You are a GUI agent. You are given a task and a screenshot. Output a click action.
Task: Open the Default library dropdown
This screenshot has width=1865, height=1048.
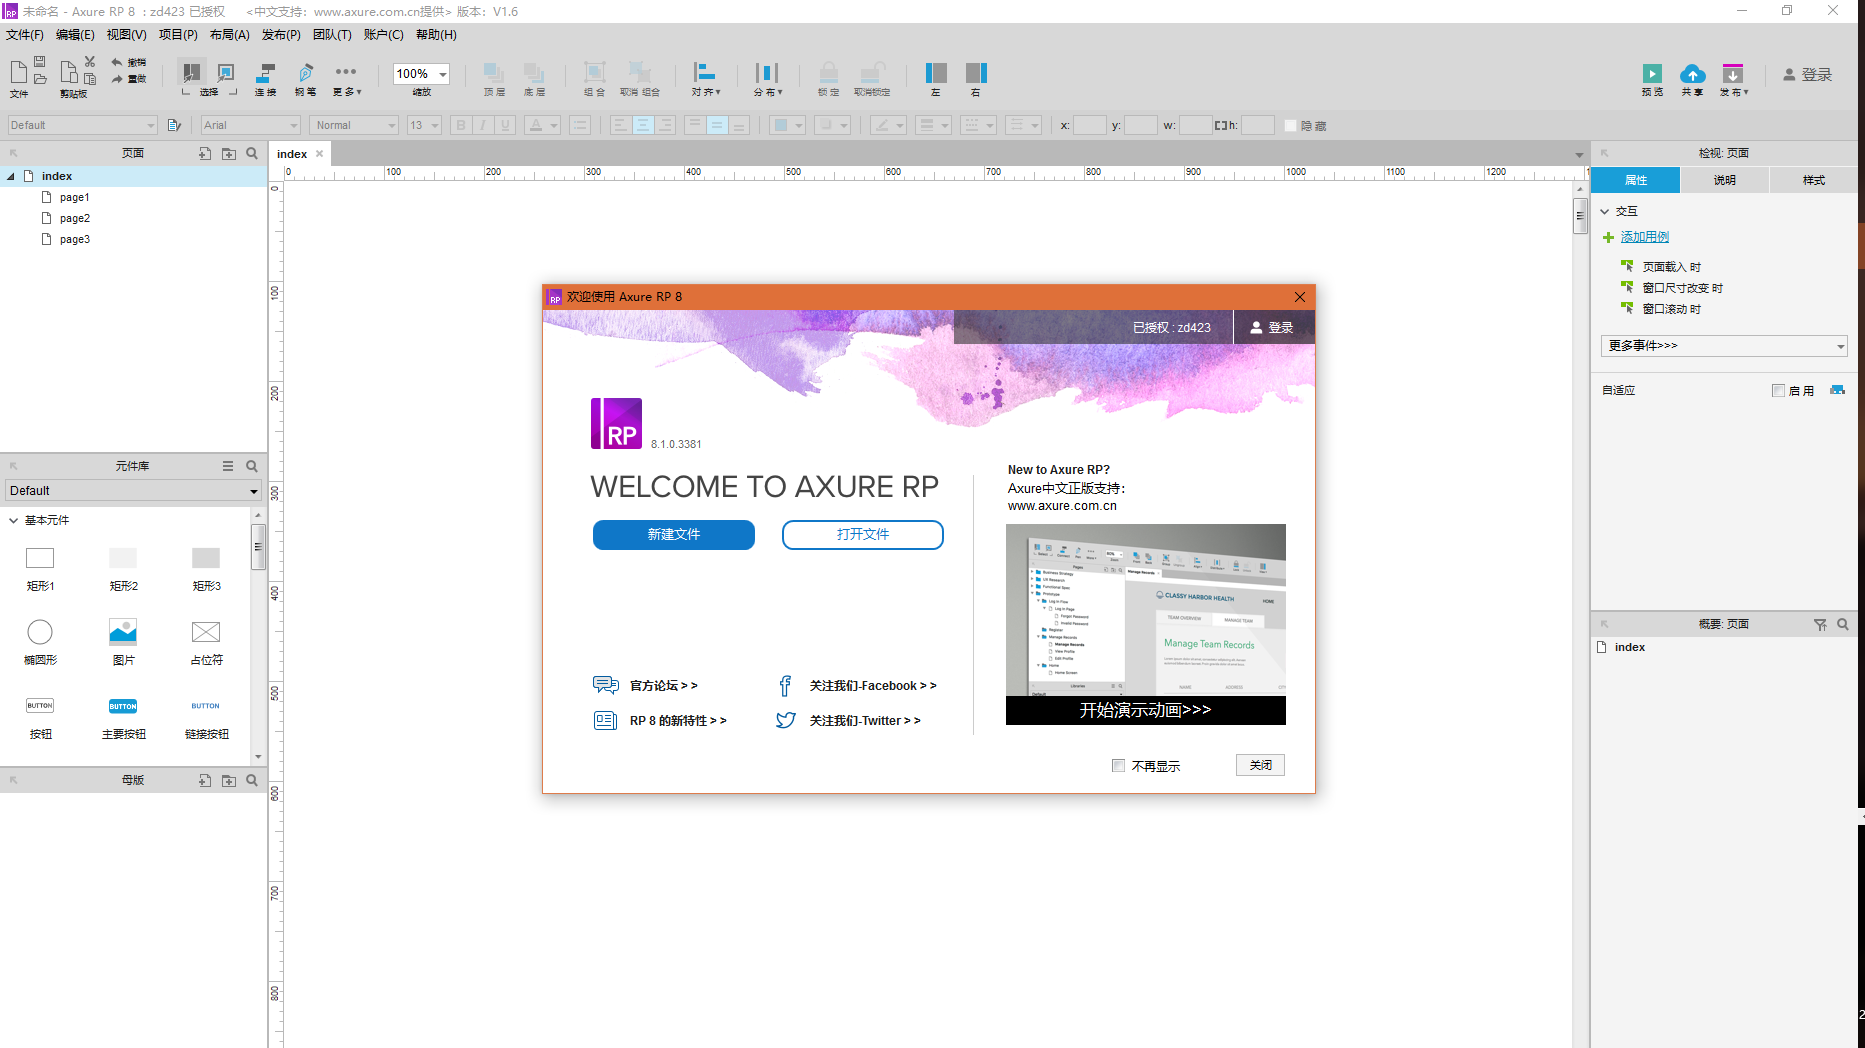pos(133,491)
